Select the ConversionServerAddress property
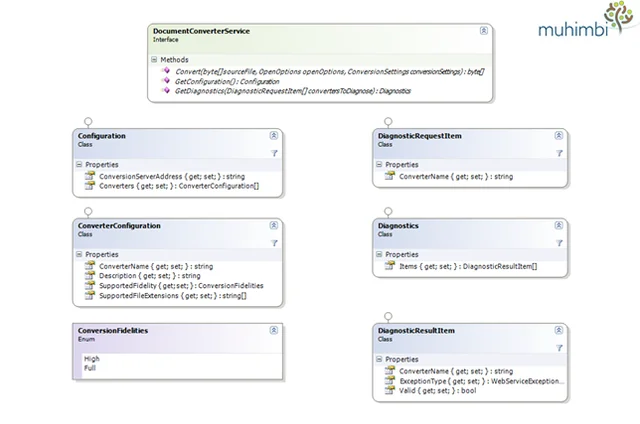 pos(172,176)
